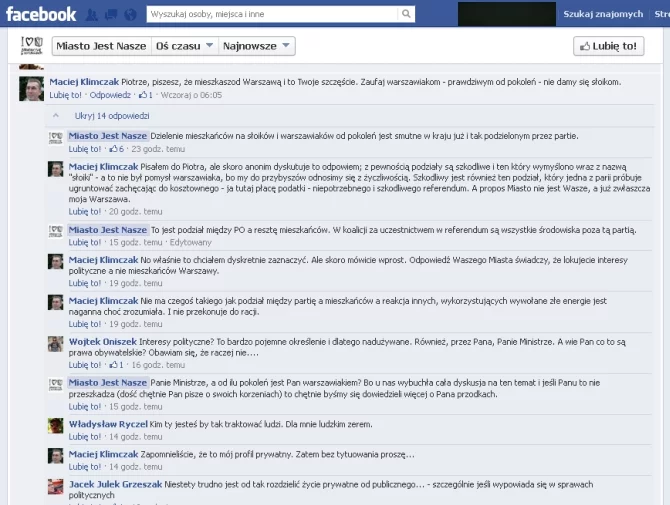
Task: Click the Miasto Jest Nasze header button
Action: coord(99,46)
